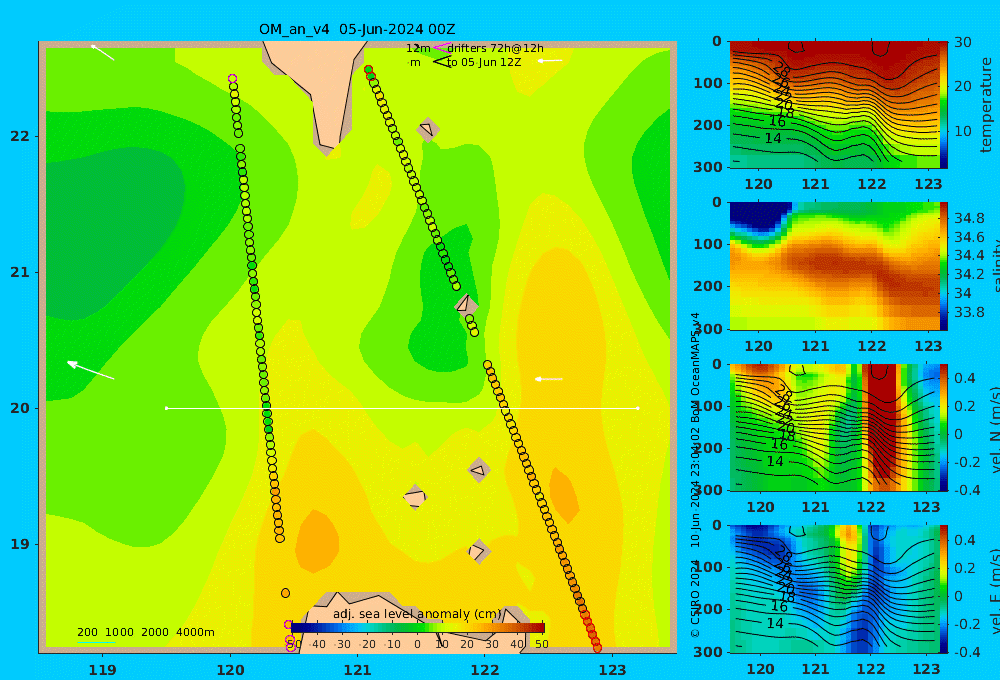Click the vertical temperature axis label

pos(987,105)
